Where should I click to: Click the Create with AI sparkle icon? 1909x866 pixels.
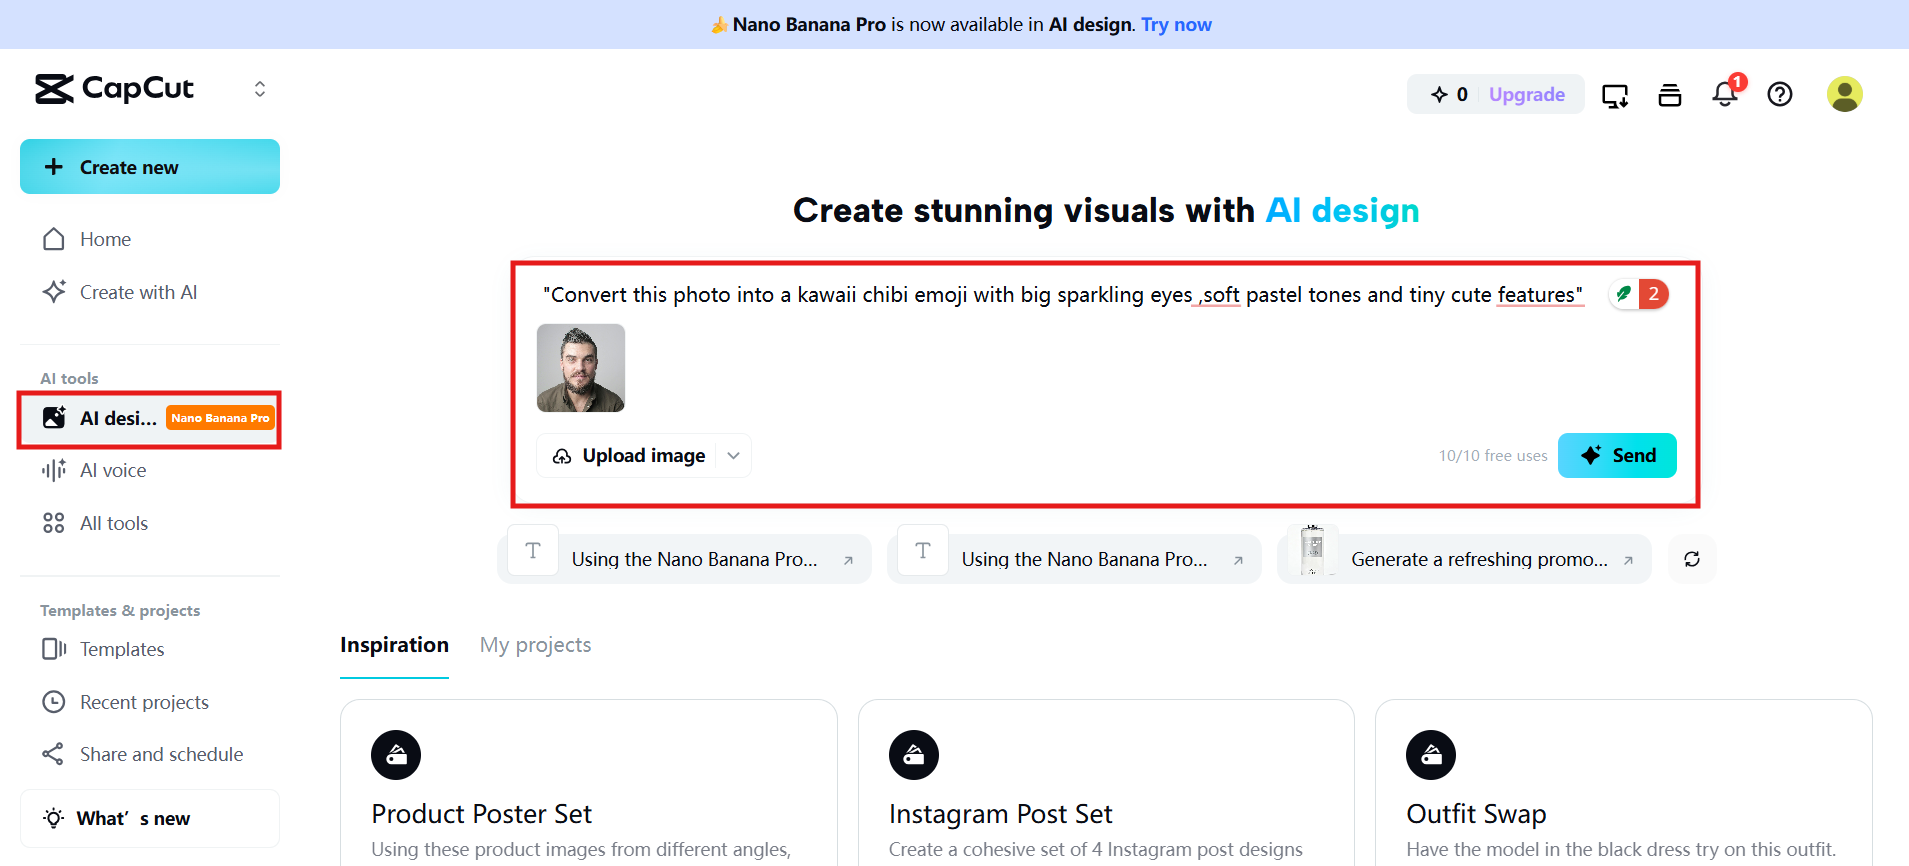[x=54, y=292]
